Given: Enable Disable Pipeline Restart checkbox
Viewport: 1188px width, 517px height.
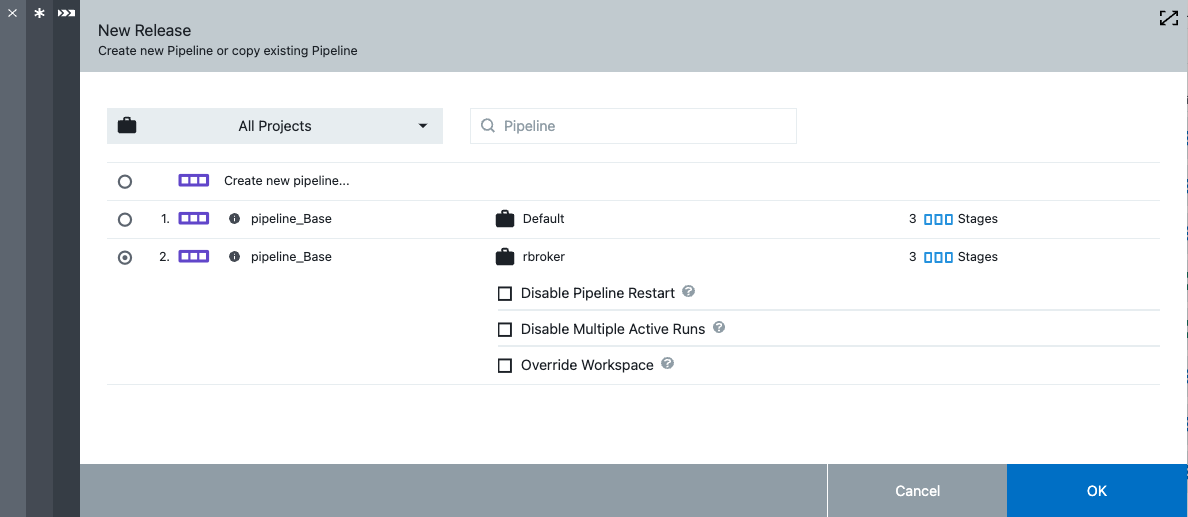Looking at the screenshot, I should coord(505,294).
